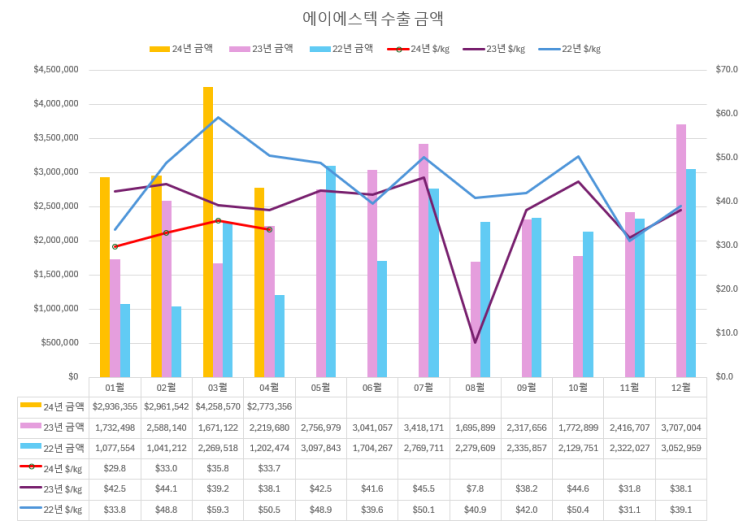Select the cell $2,773,356

(x=269, y=407)
